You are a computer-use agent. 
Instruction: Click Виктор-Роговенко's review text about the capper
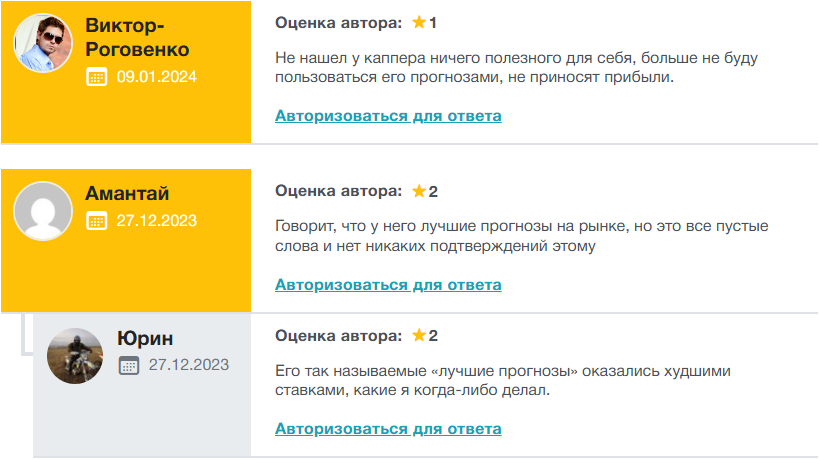pyautogui.click(x=515, y=68)
